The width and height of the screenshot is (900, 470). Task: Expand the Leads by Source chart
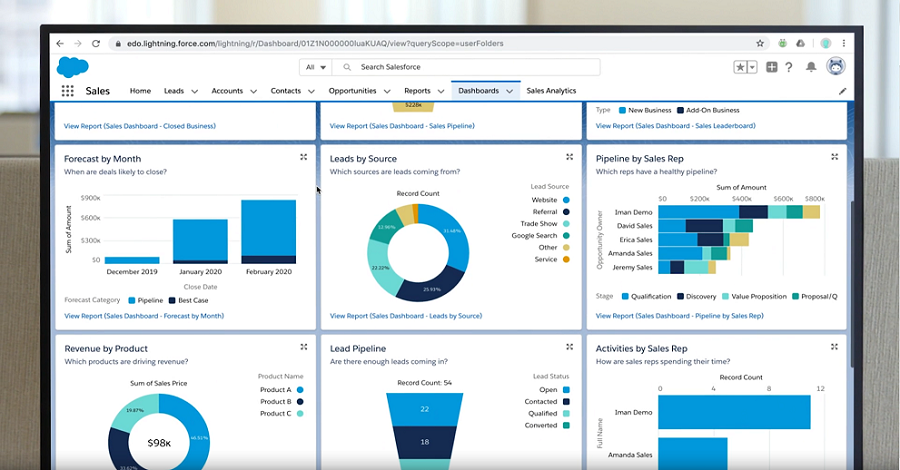coord(569,157)
